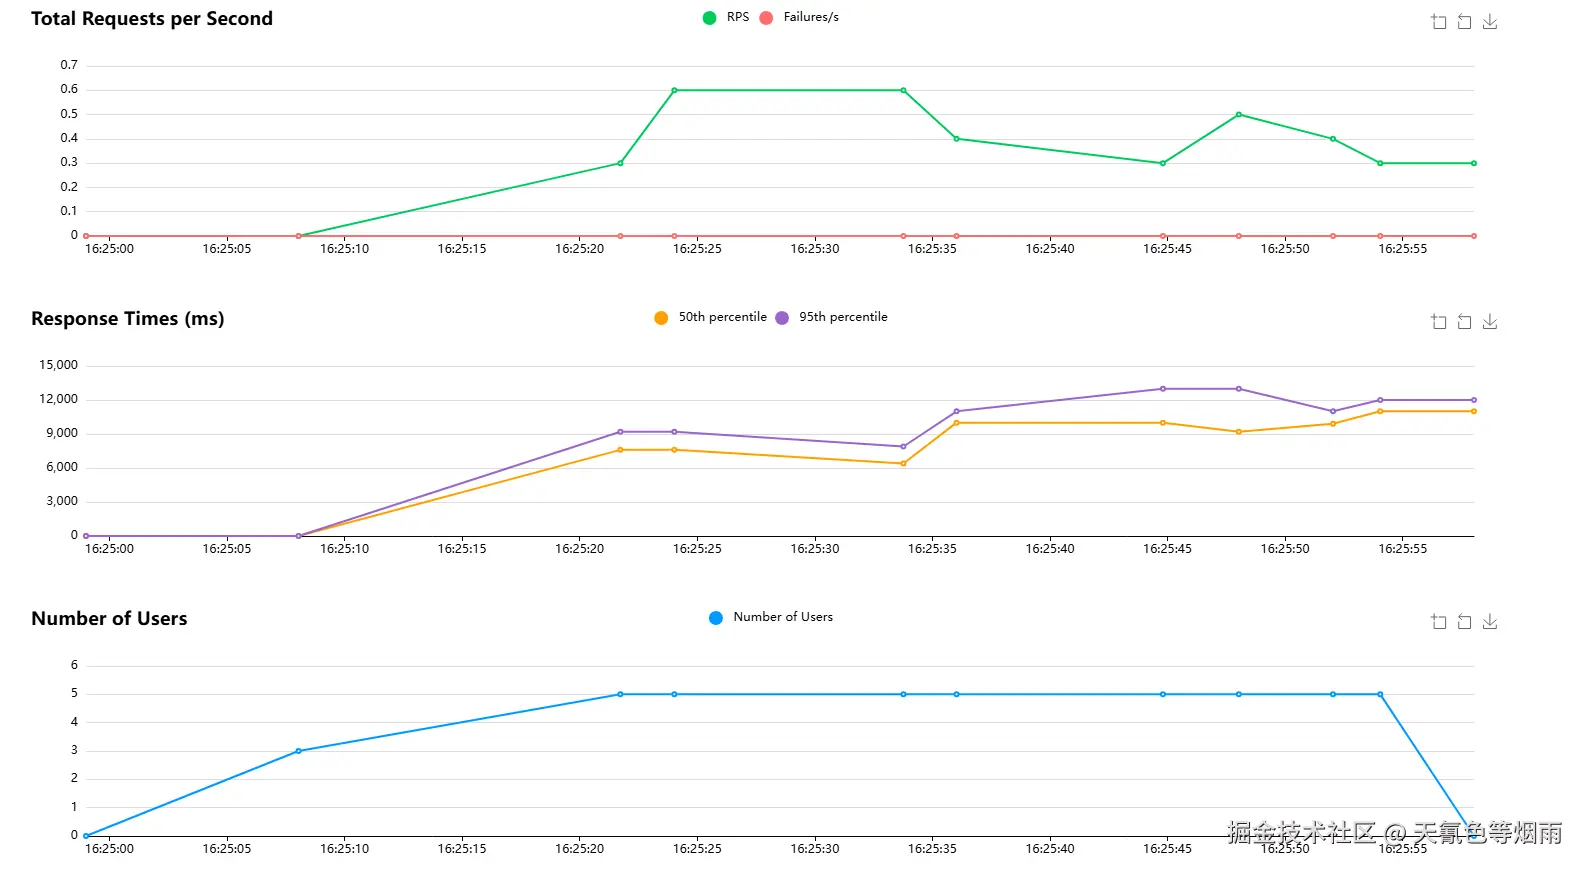Click purple 95th percentile legend dot
The height and width of the screenshot is (870, 1586).
[782, 318]
